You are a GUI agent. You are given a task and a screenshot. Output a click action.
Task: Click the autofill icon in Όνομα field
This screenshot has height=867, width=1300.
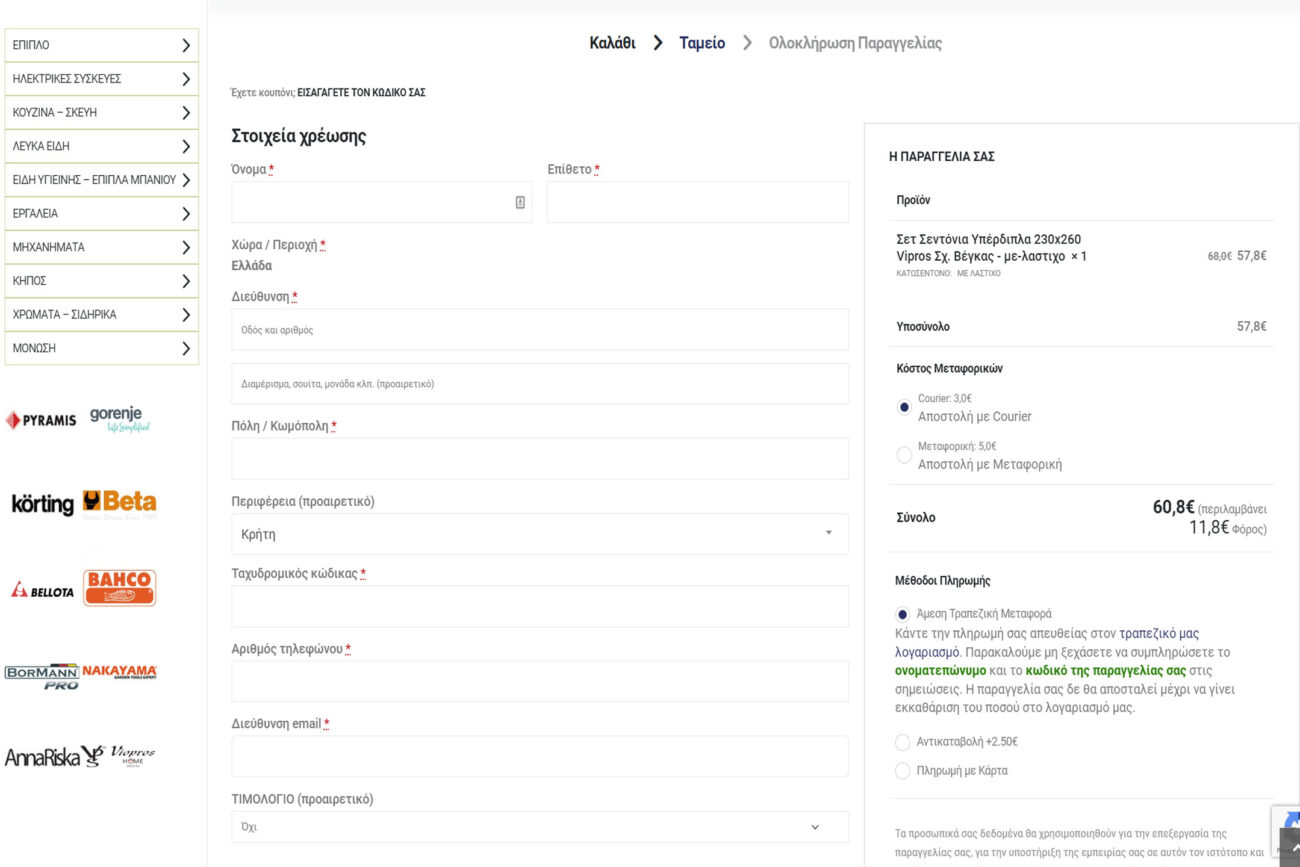point(520,202)
